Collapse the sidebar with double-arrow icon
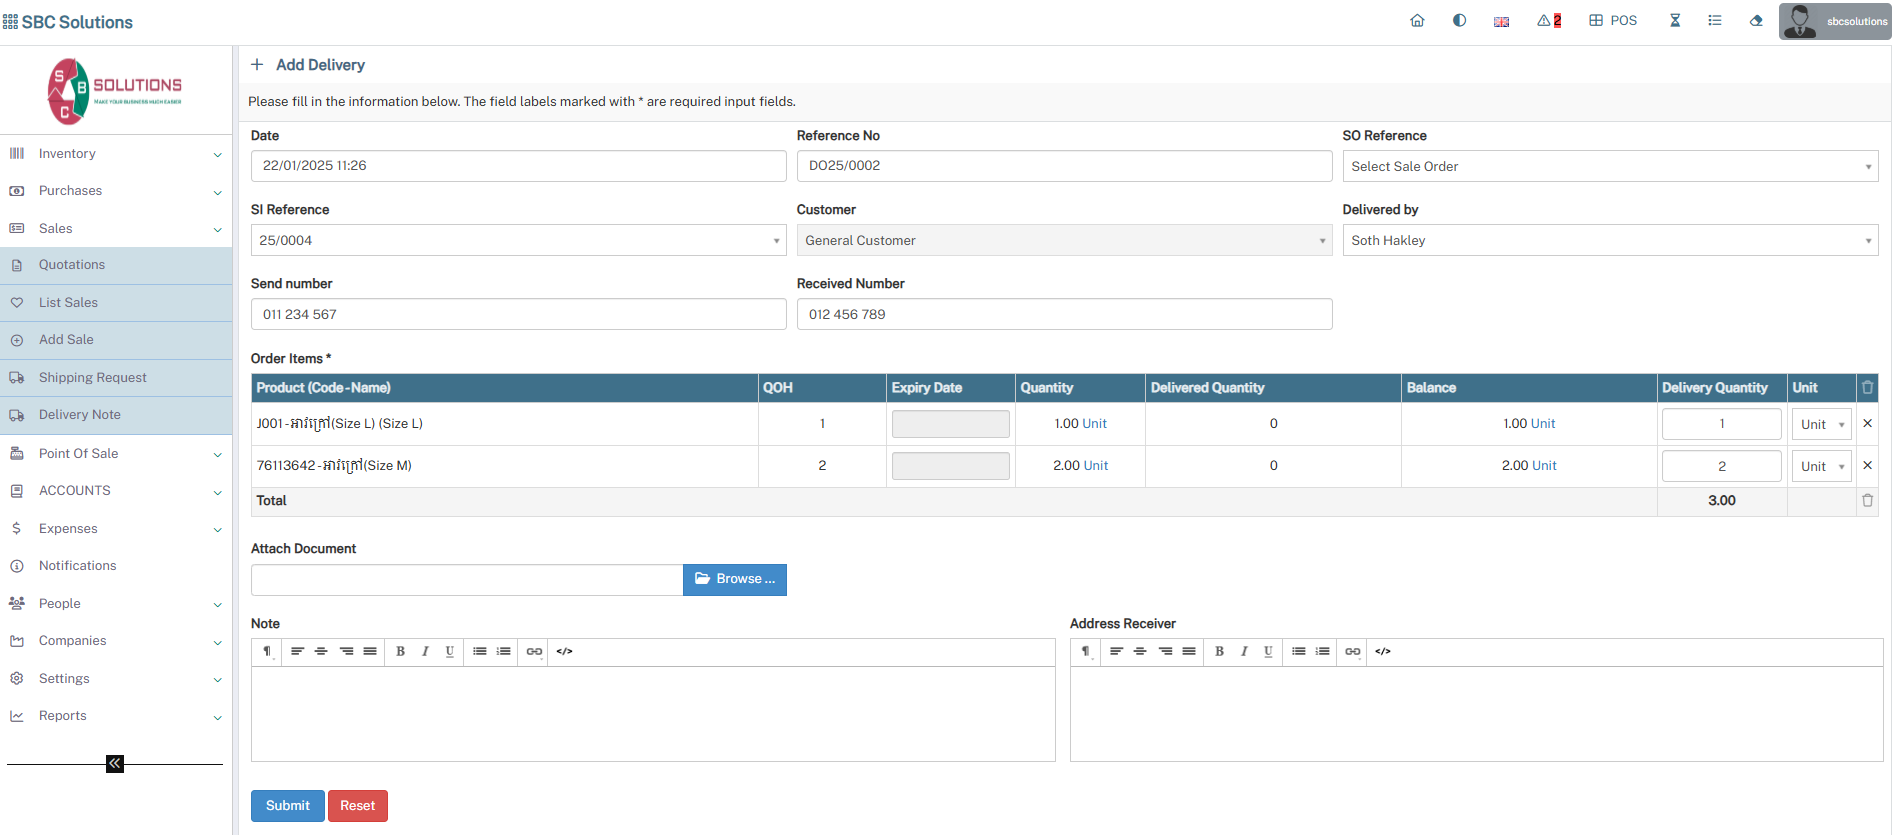 click(115, 764)
